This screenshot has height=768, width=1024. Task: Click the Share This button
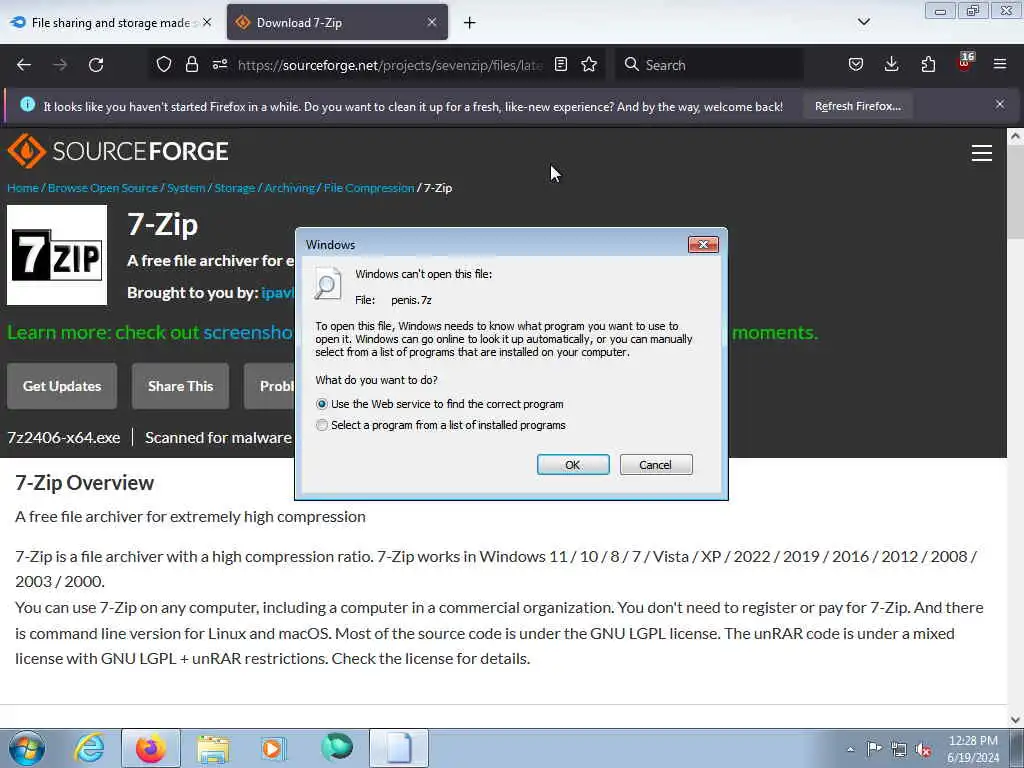(180, 386)
